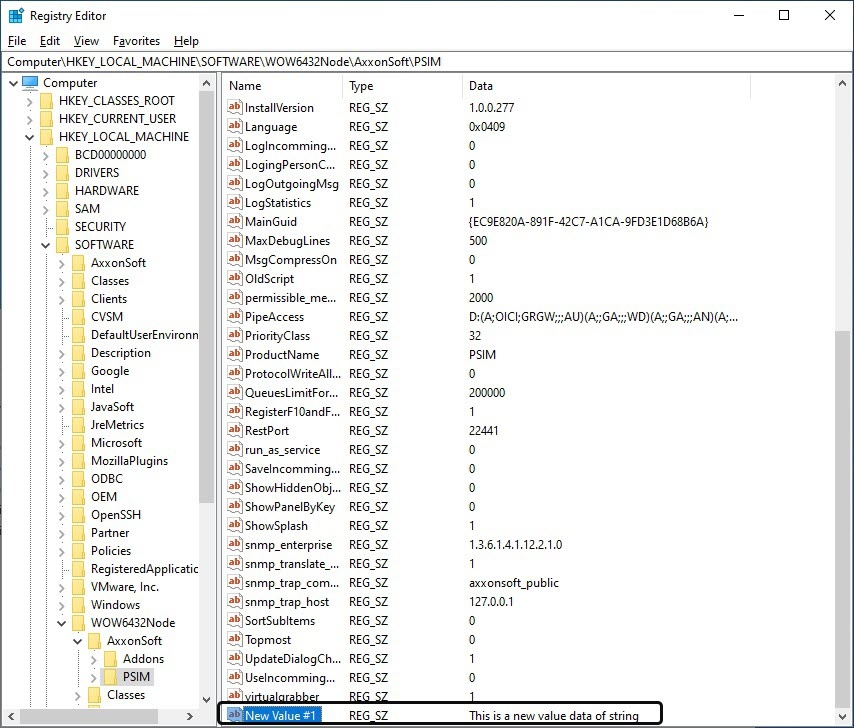Collapse the HKEY_LOCAL_MACHINE tree node

coord(29,137)
